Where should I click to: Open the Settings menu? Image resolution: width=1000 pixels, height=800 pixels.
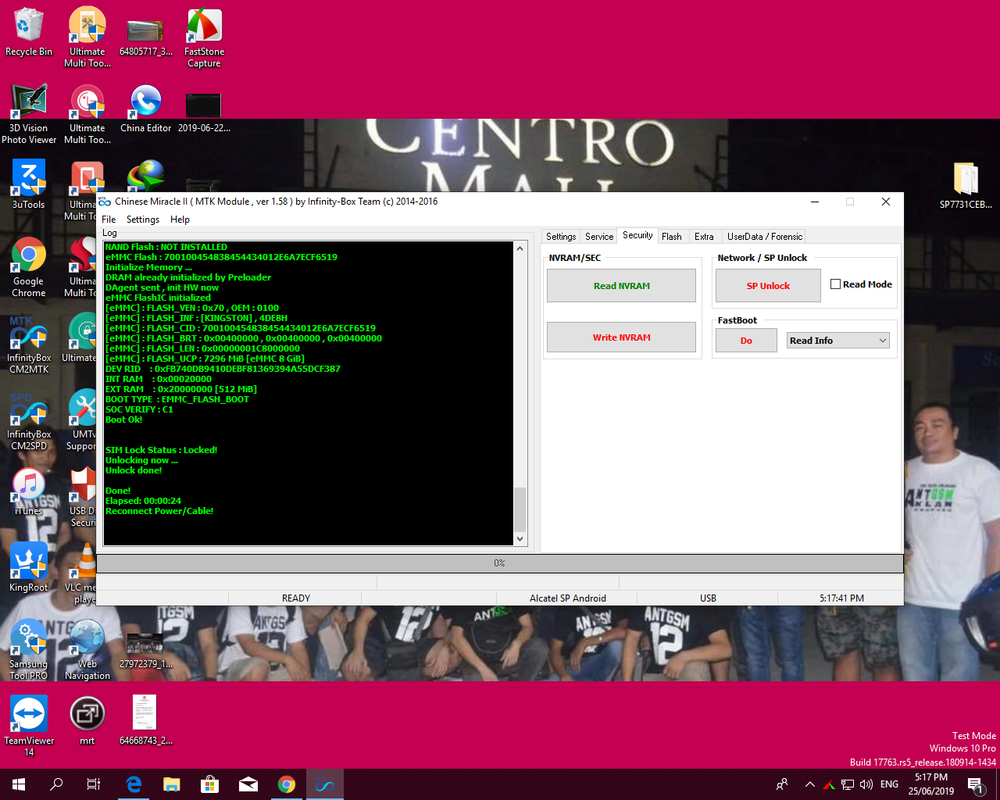tap(143, 219)
